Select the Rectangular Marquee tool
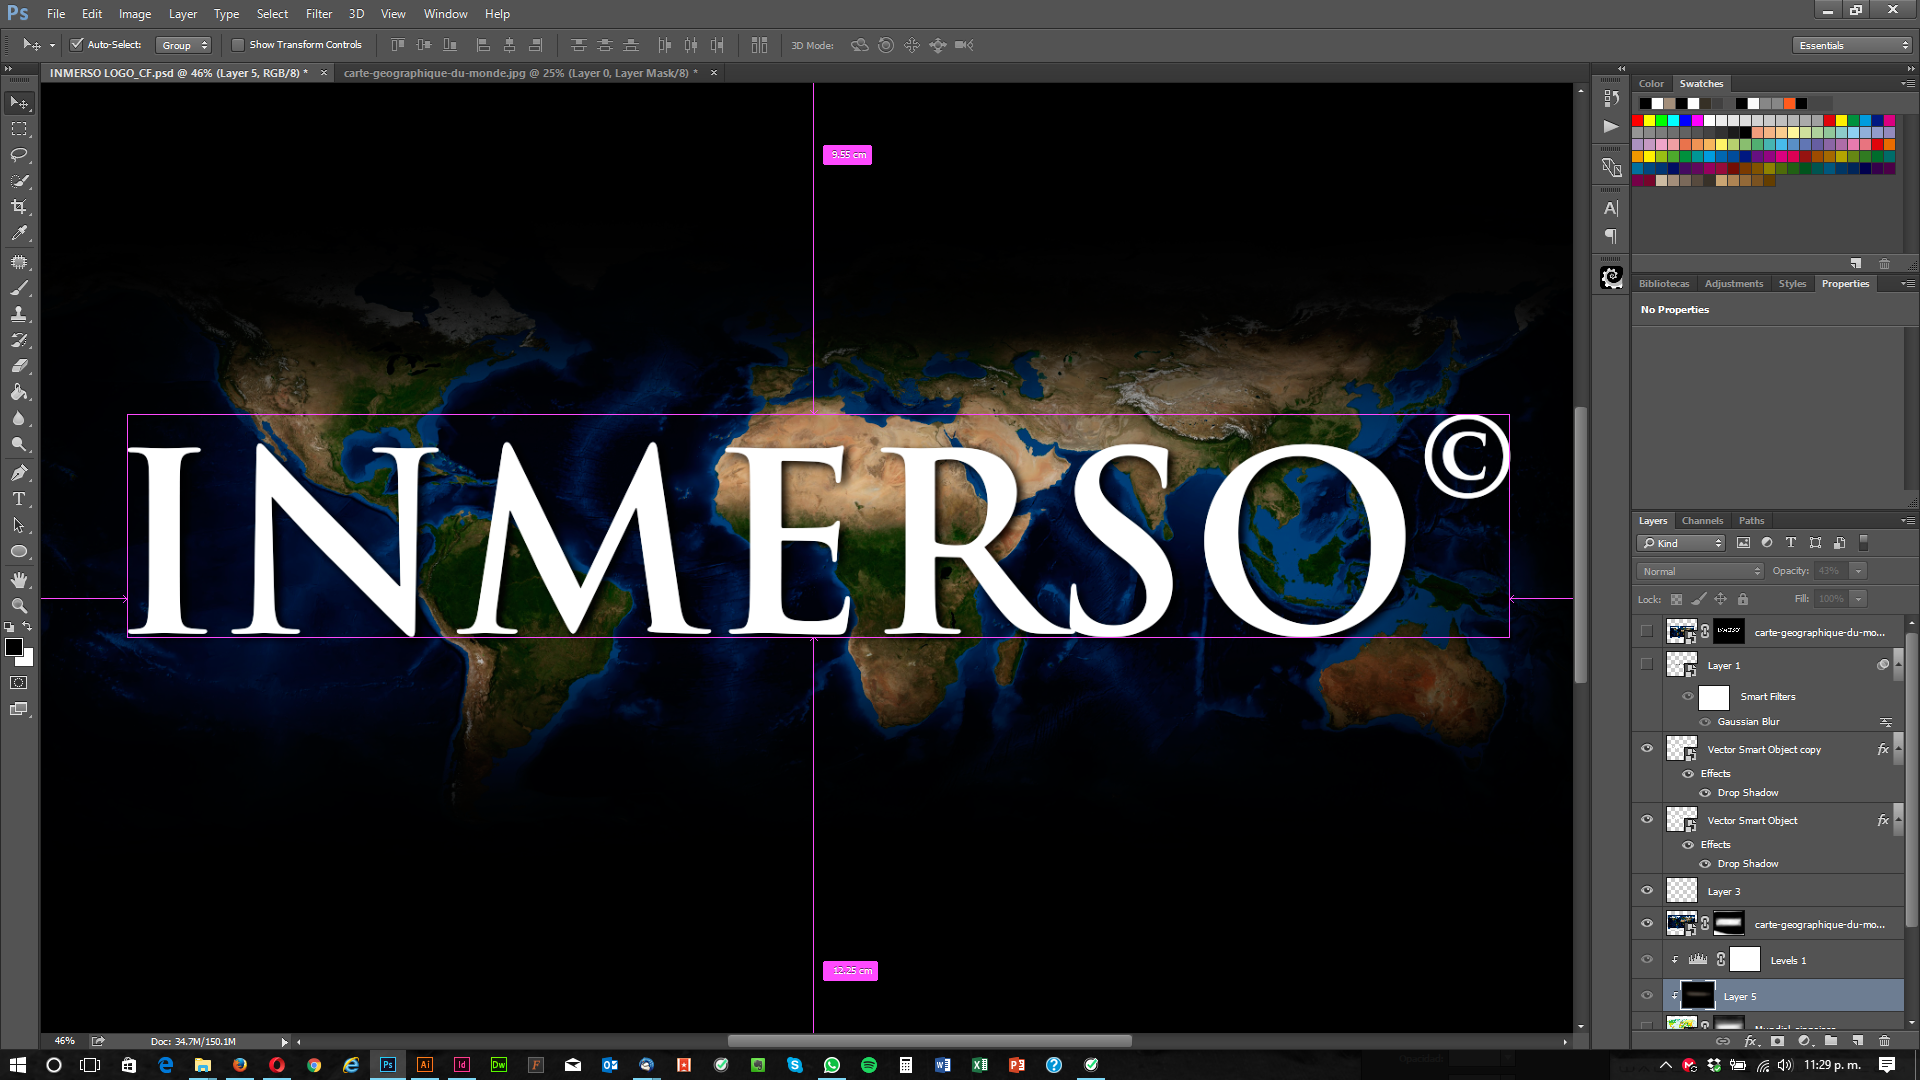 pyautogui.click(x=19, y=129)
